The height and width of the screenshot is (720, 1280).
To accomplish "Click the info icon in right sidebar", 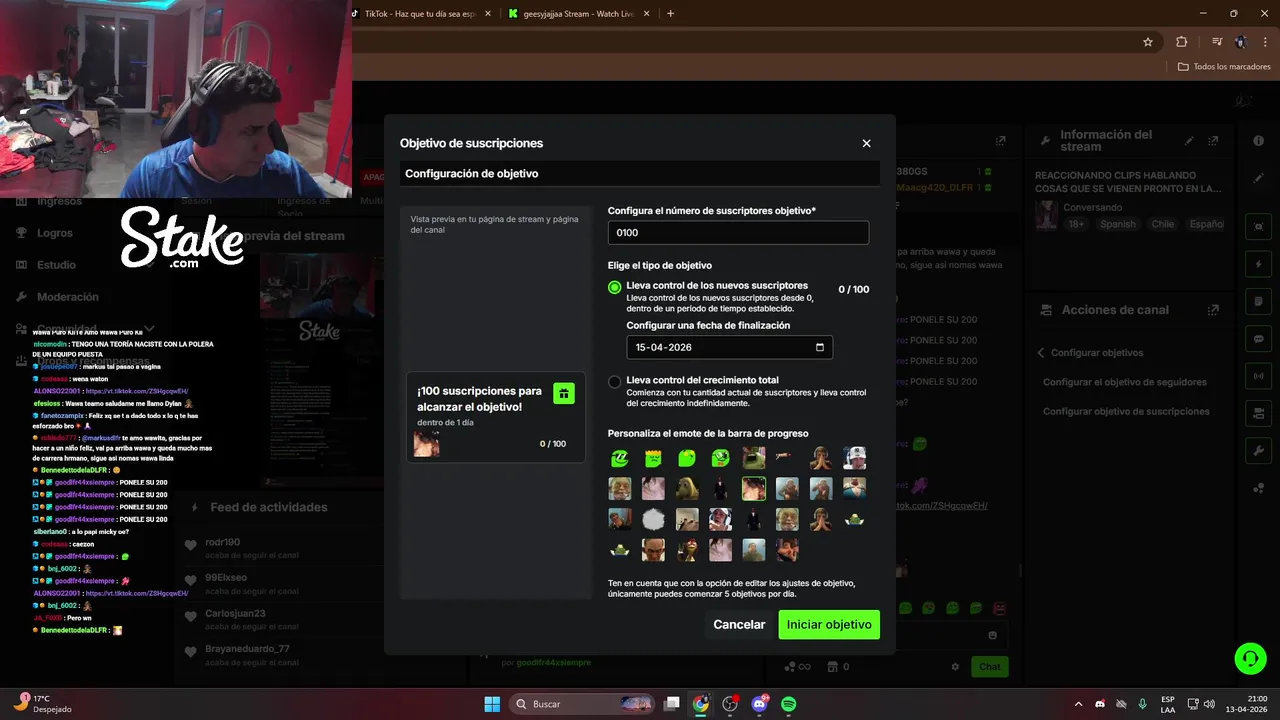I will (x=1259, y=141).
